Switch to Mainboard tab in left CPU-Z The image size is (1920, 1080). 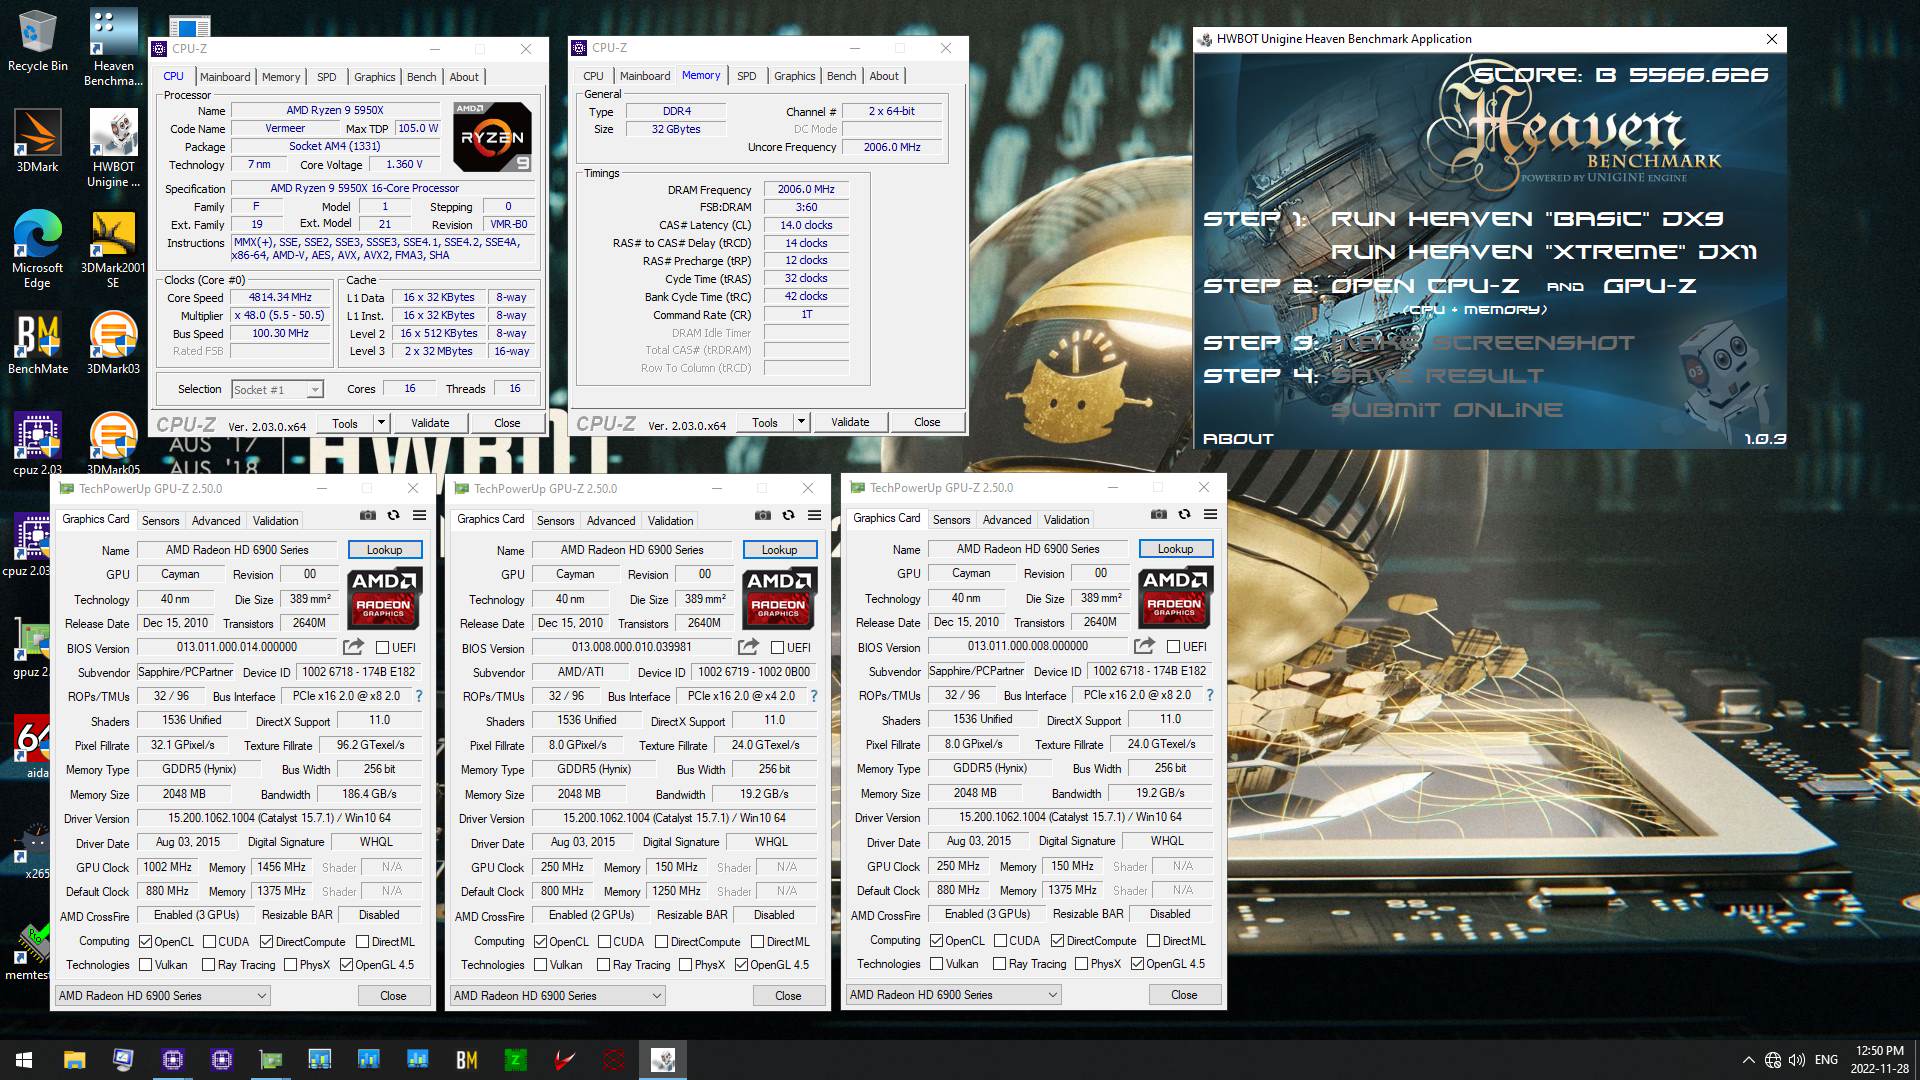(225, 77)
